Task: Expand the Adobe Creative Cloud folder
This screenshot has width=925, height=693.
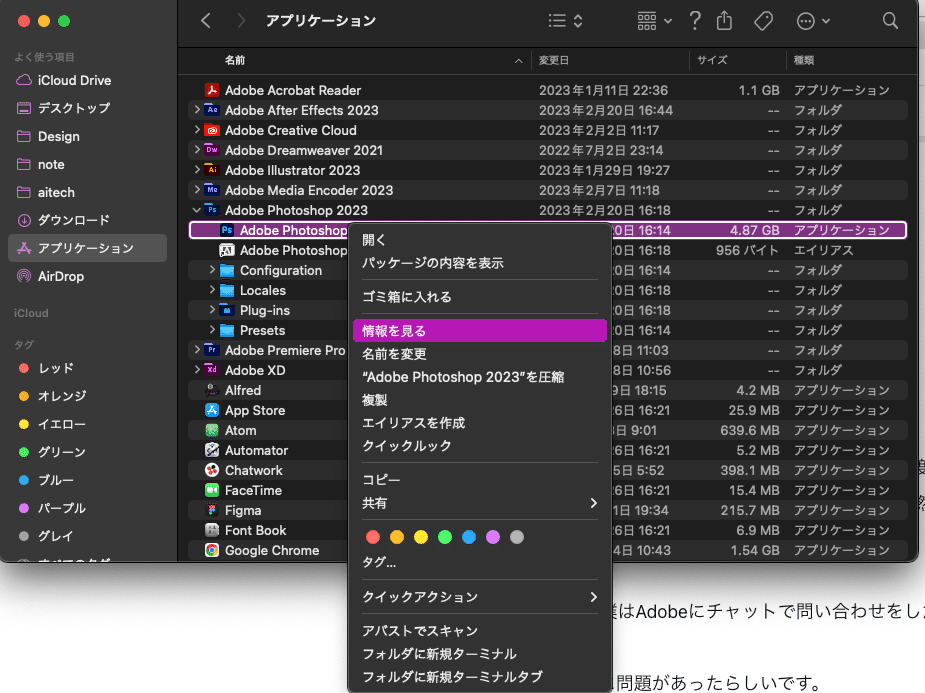Action: pos(196,130)
